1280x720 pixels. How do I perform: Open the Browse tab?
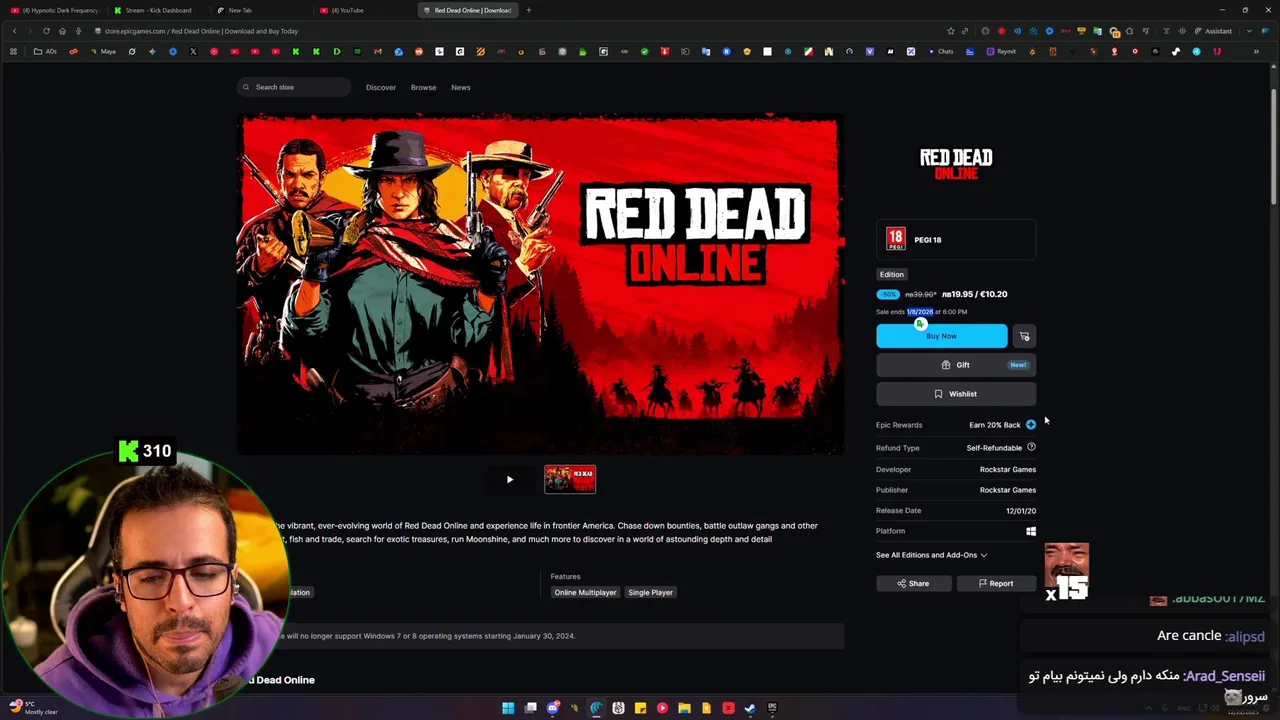point(423,87)
